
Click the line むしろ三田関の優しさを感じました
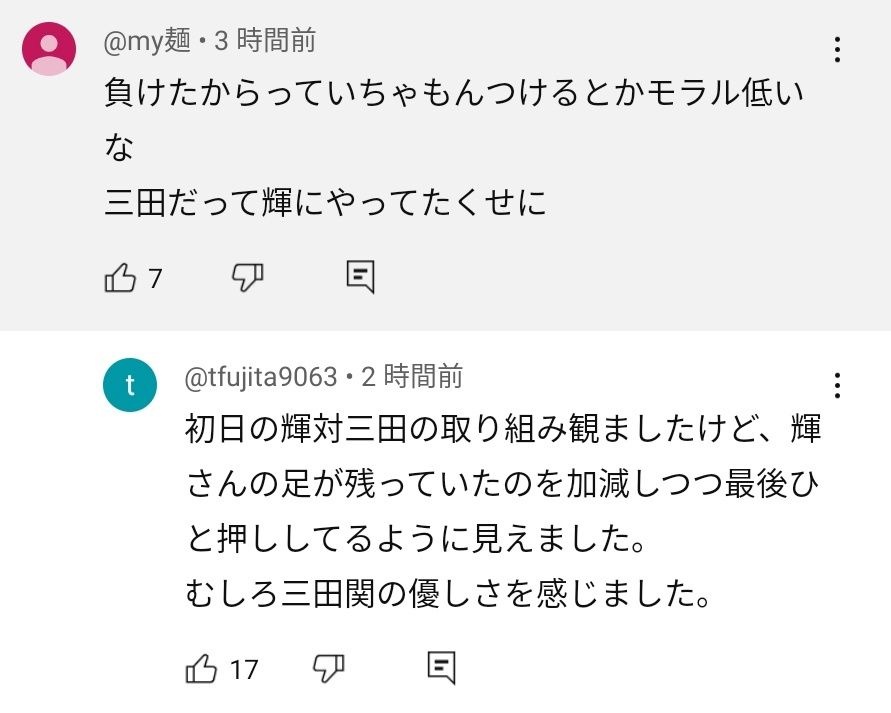[x=449, y=595]
